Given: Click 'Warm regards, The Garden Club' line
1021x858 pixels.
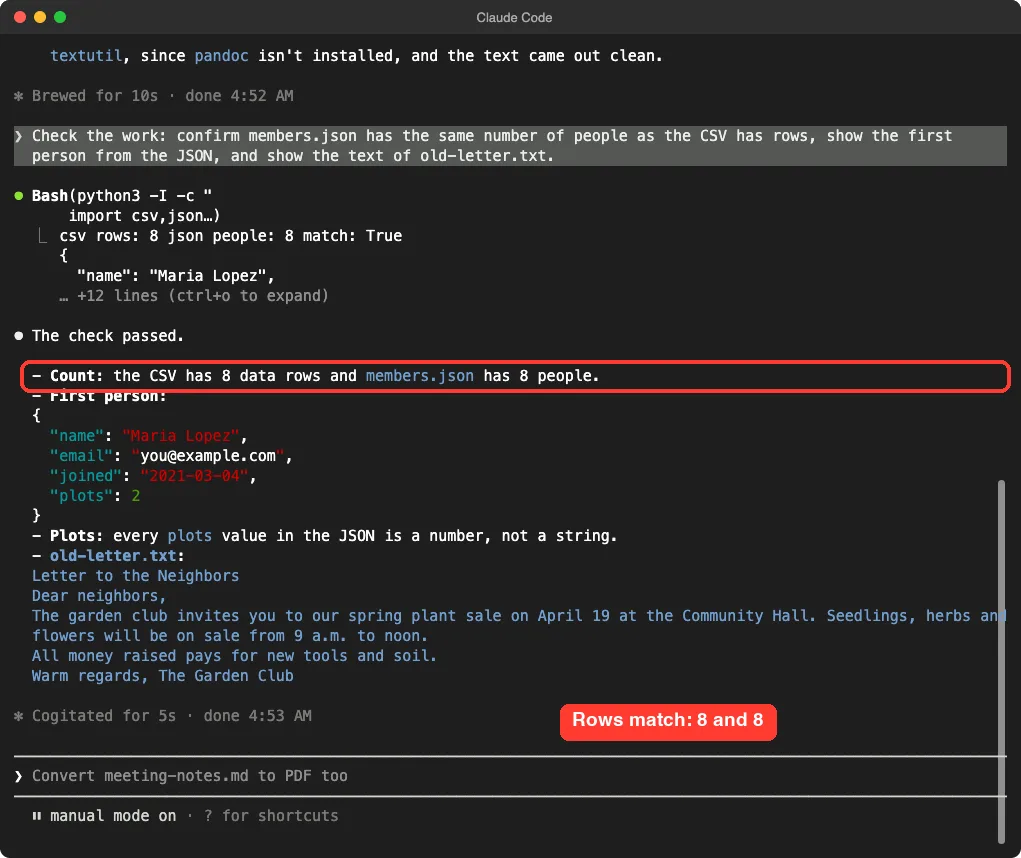Looking at the screenshot, I should tap(163, 676).
